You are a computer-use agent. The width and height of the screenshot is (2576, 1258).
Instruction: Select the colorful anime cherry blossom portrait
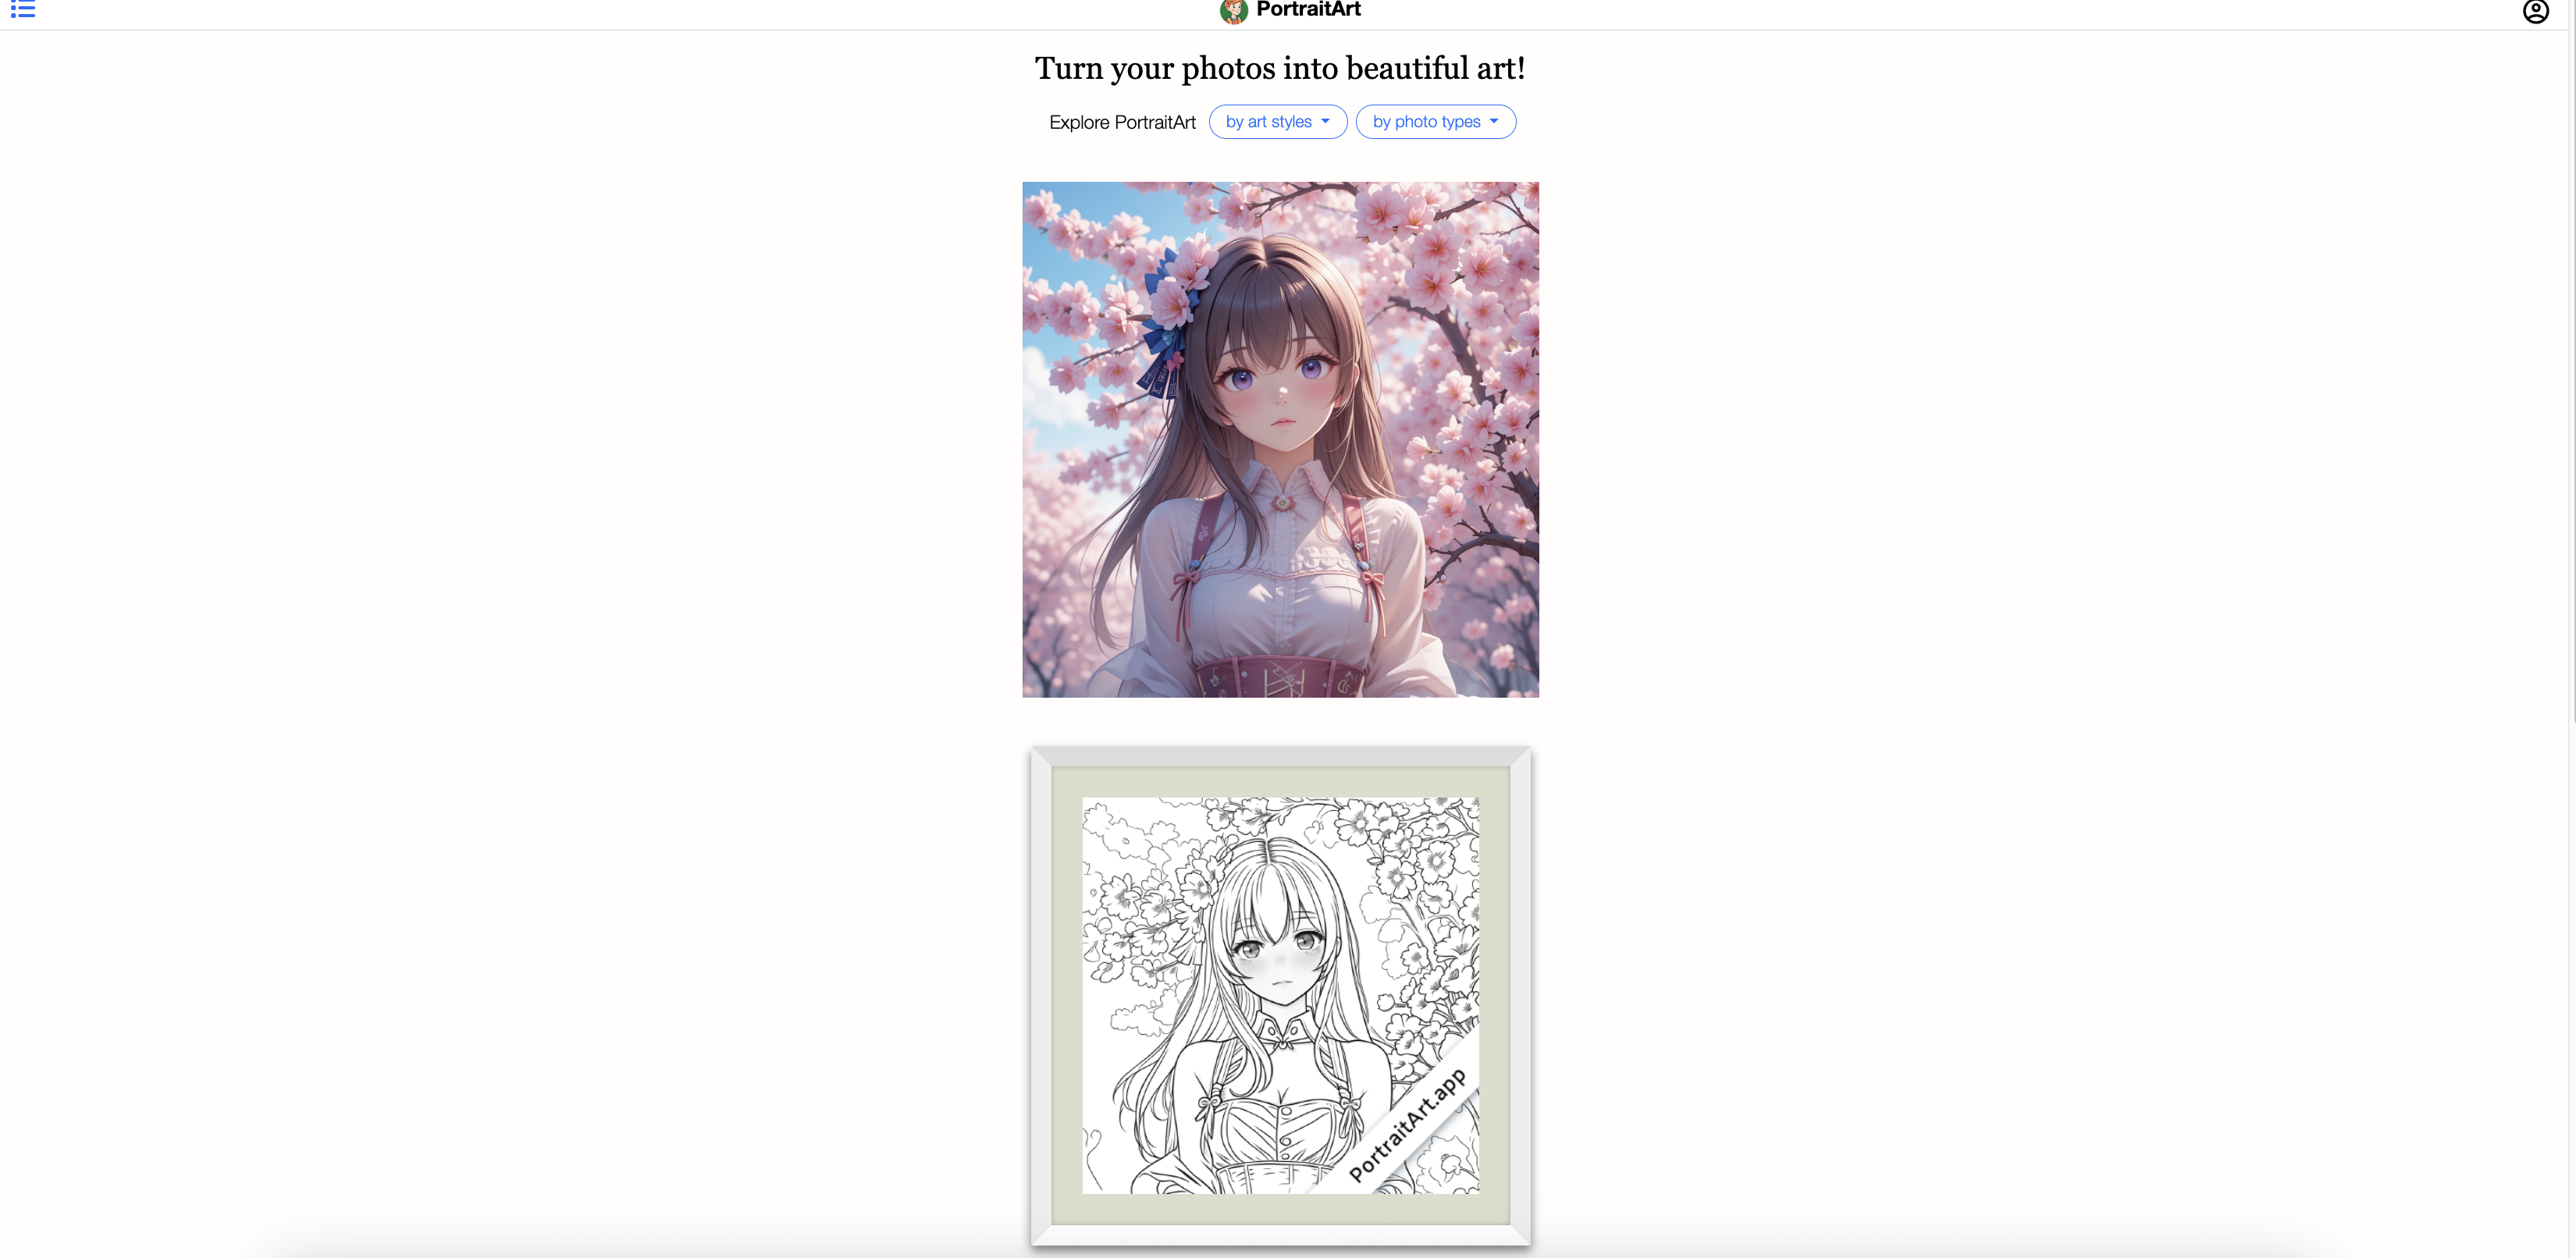[1280, 440]
